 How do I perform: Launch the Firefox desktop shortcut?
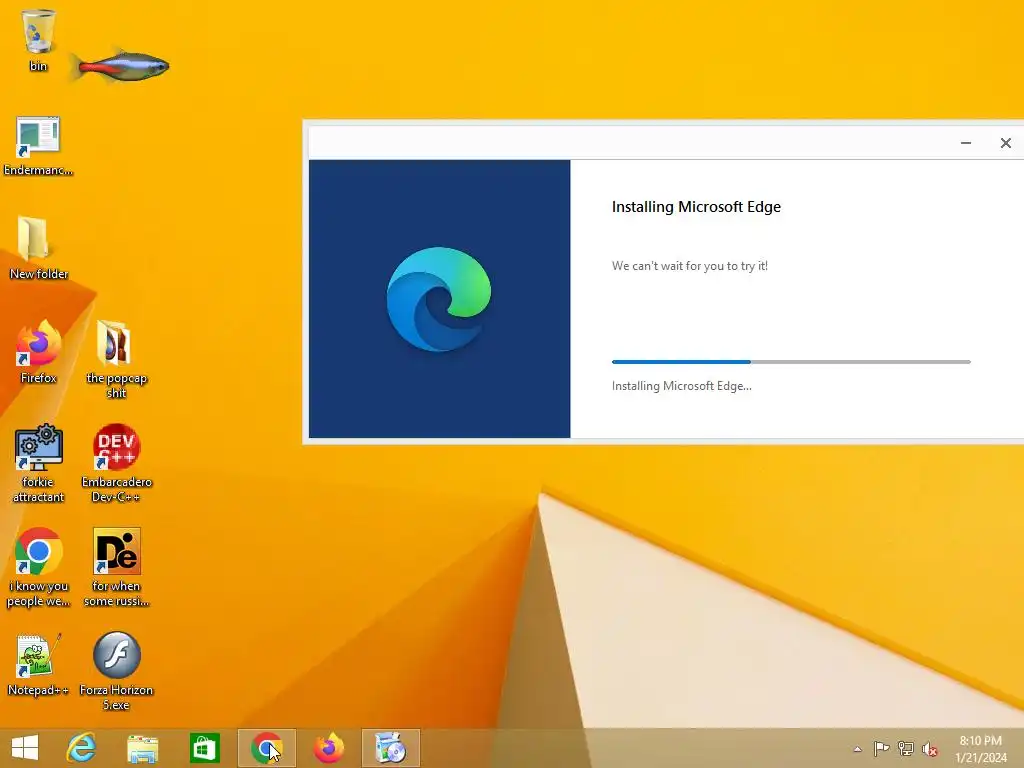(39, 351)
